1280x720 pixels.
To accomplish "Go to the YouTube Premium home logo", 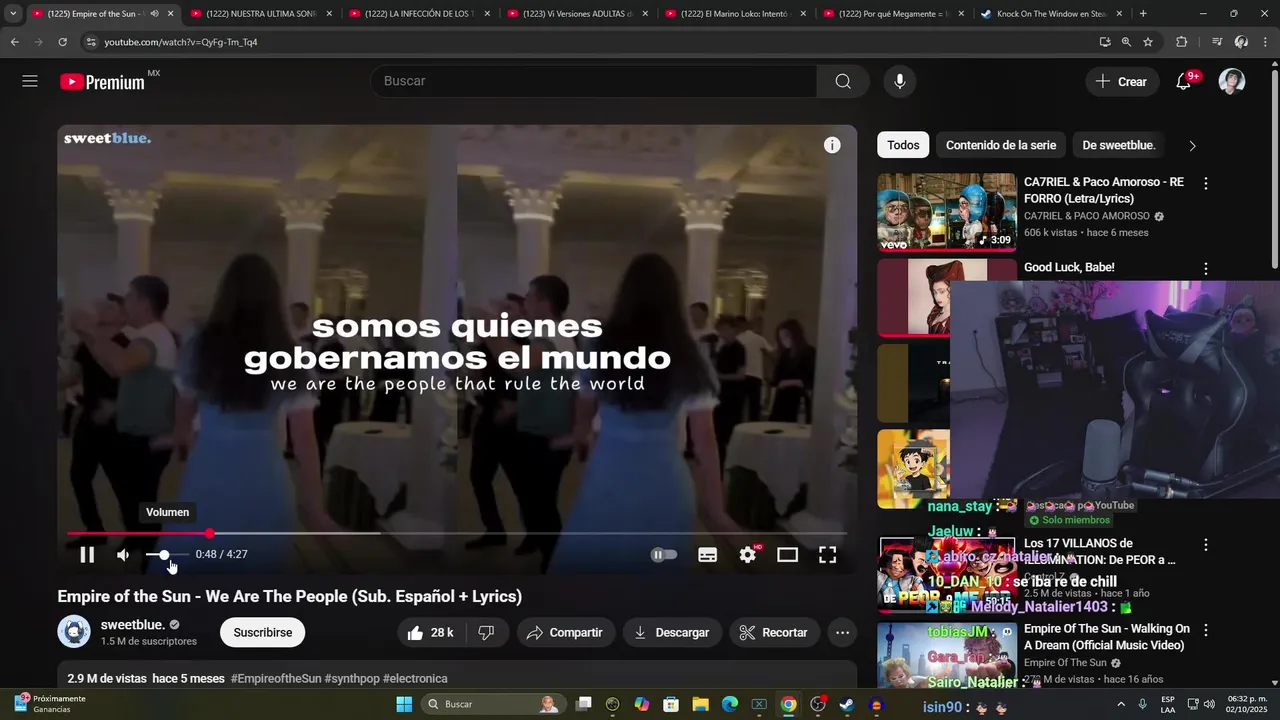I will coord(103,82).
